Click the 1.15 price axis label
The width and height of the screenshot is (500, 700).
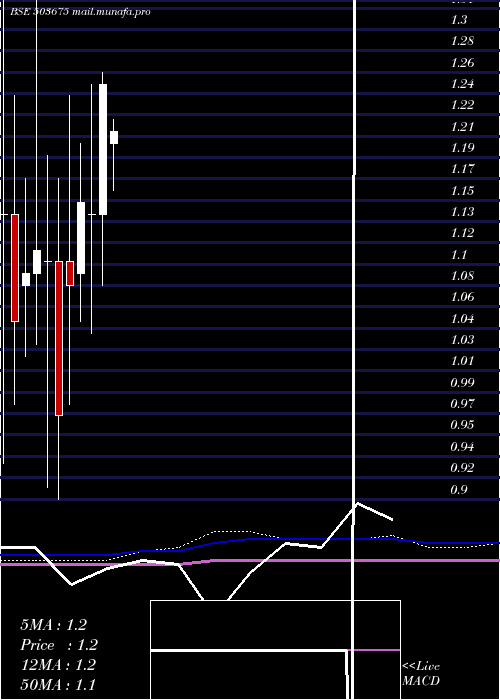[x=462, y=191]
